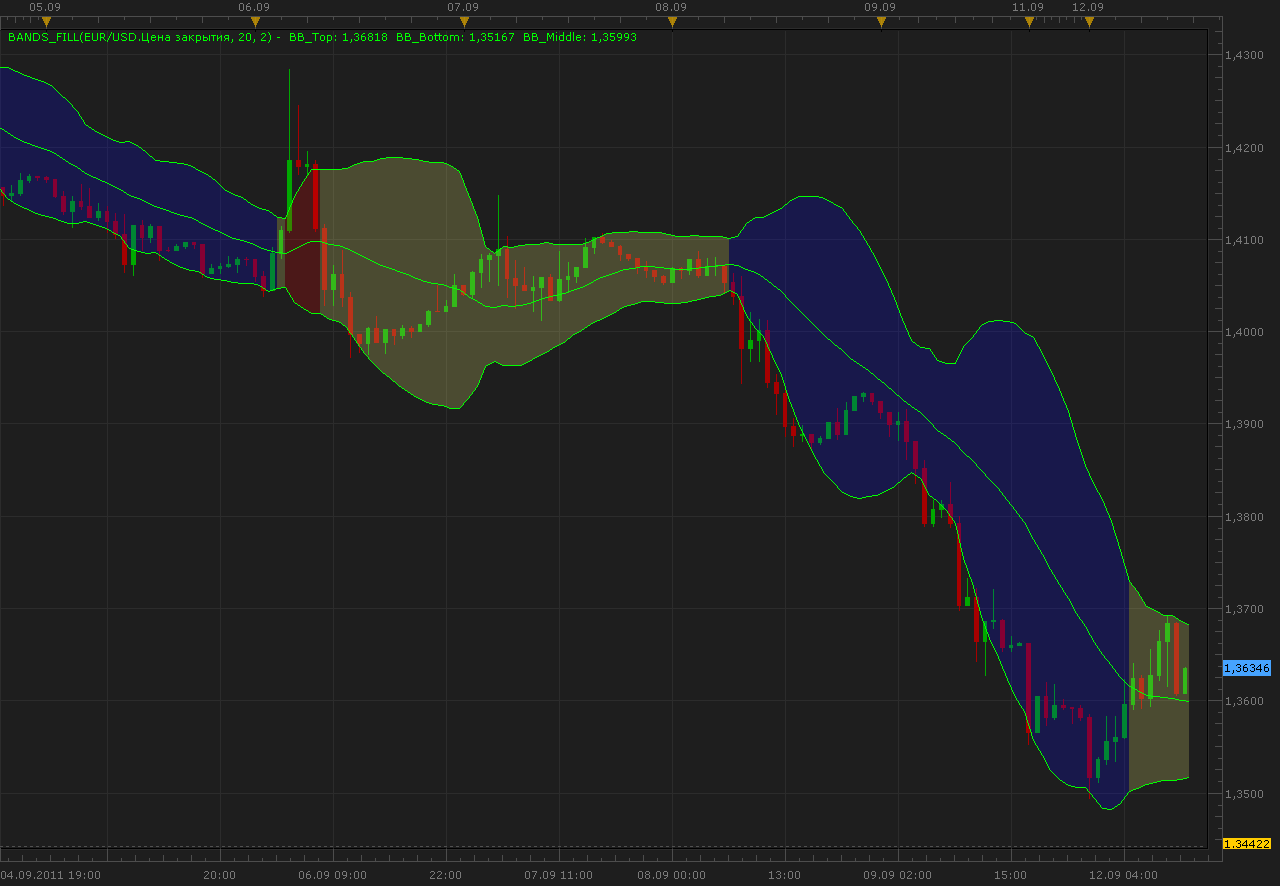
Task: Click the 08.09 00:00 time label
Action: (672, 875)
